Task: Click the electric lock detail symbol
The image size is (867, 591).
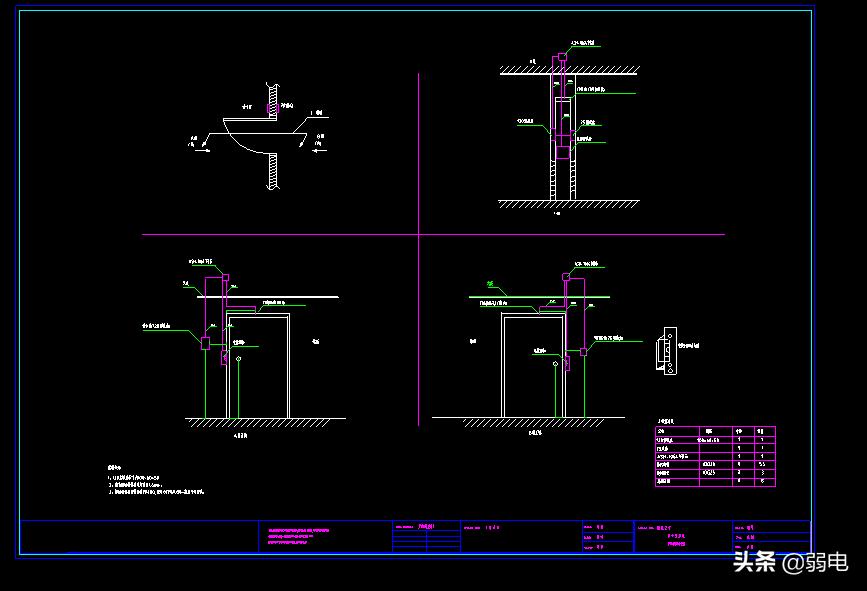Action: [x=662, y=352]
